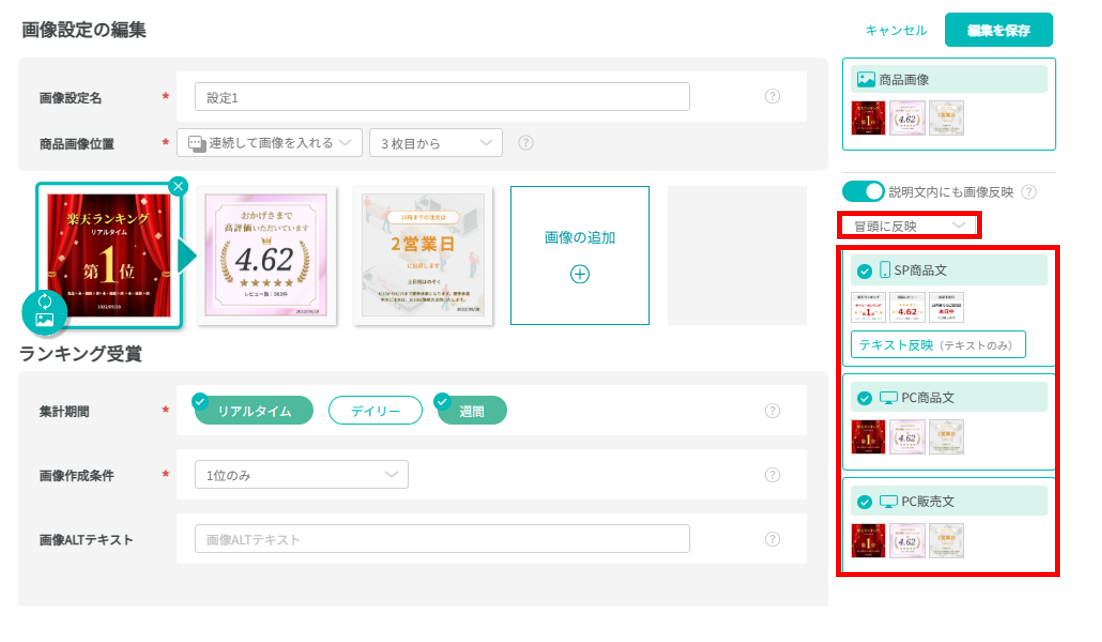
Task: Click help icon for 画像作成条件 row
Action: click(772, 475)
